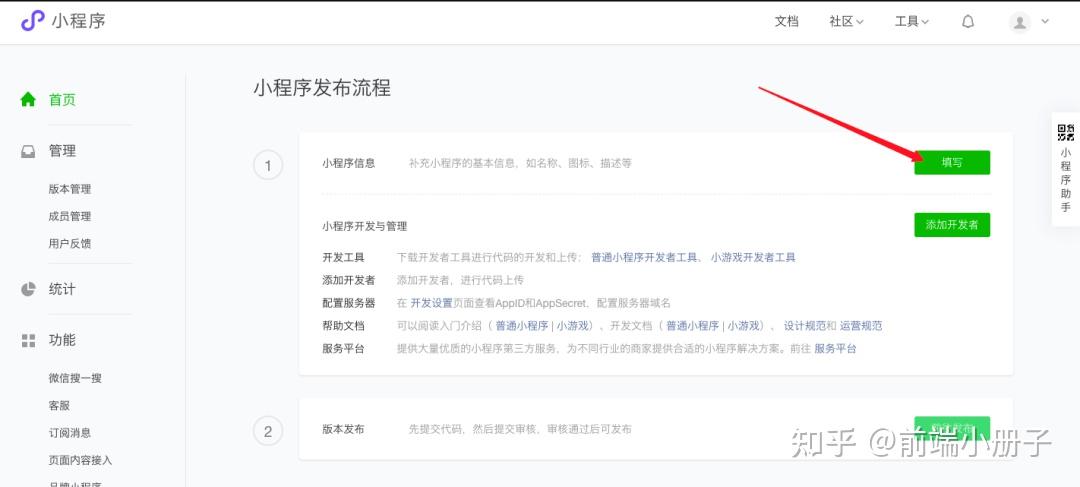The width and height of the screenshot is (1080, 487).
Task: Open 页面内容接入 in the sidebar
Action: click(x=80, y=460)
